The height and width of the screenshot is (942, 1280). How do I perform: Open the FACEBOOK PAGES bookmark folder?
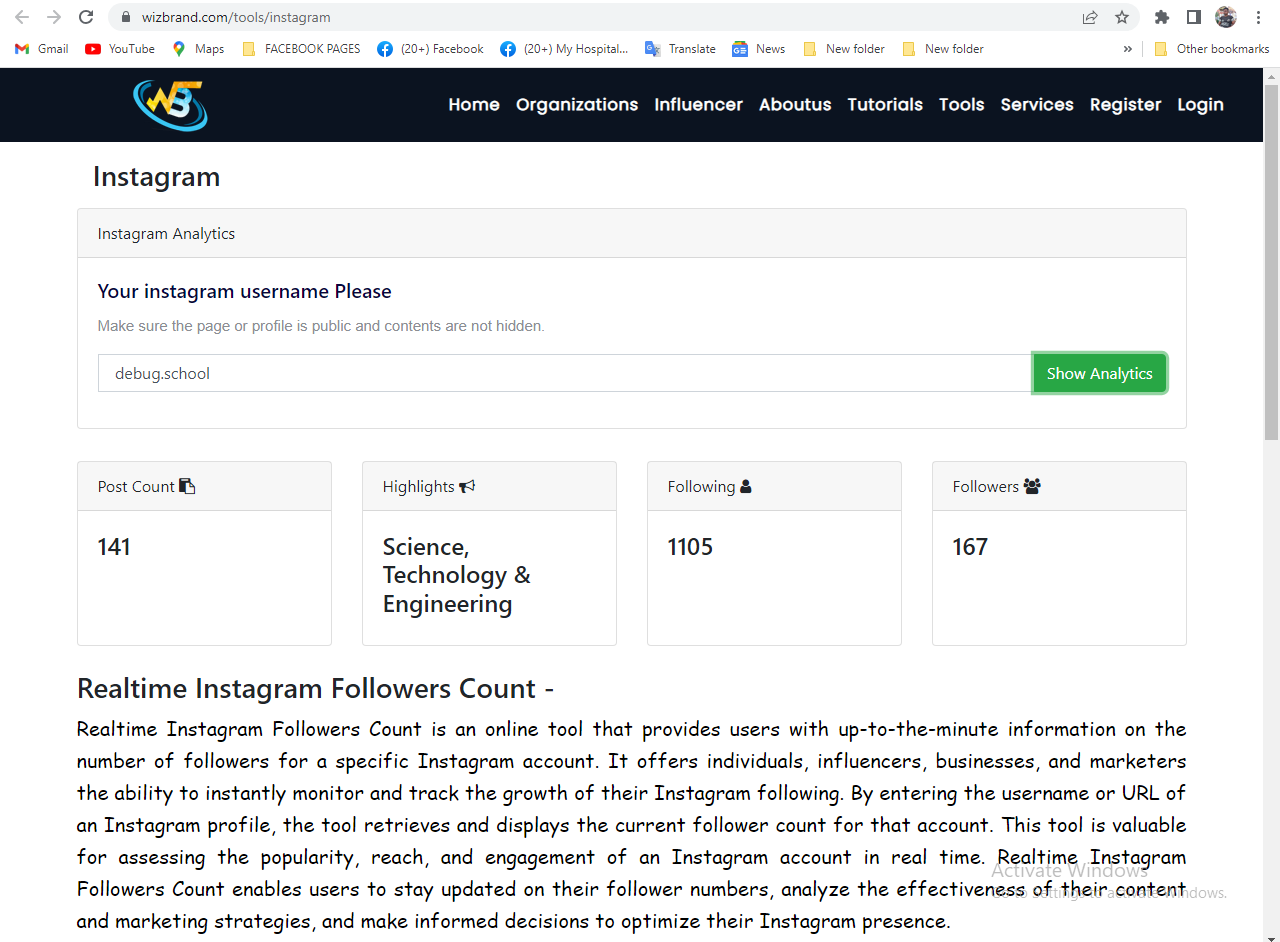[301, 49]
